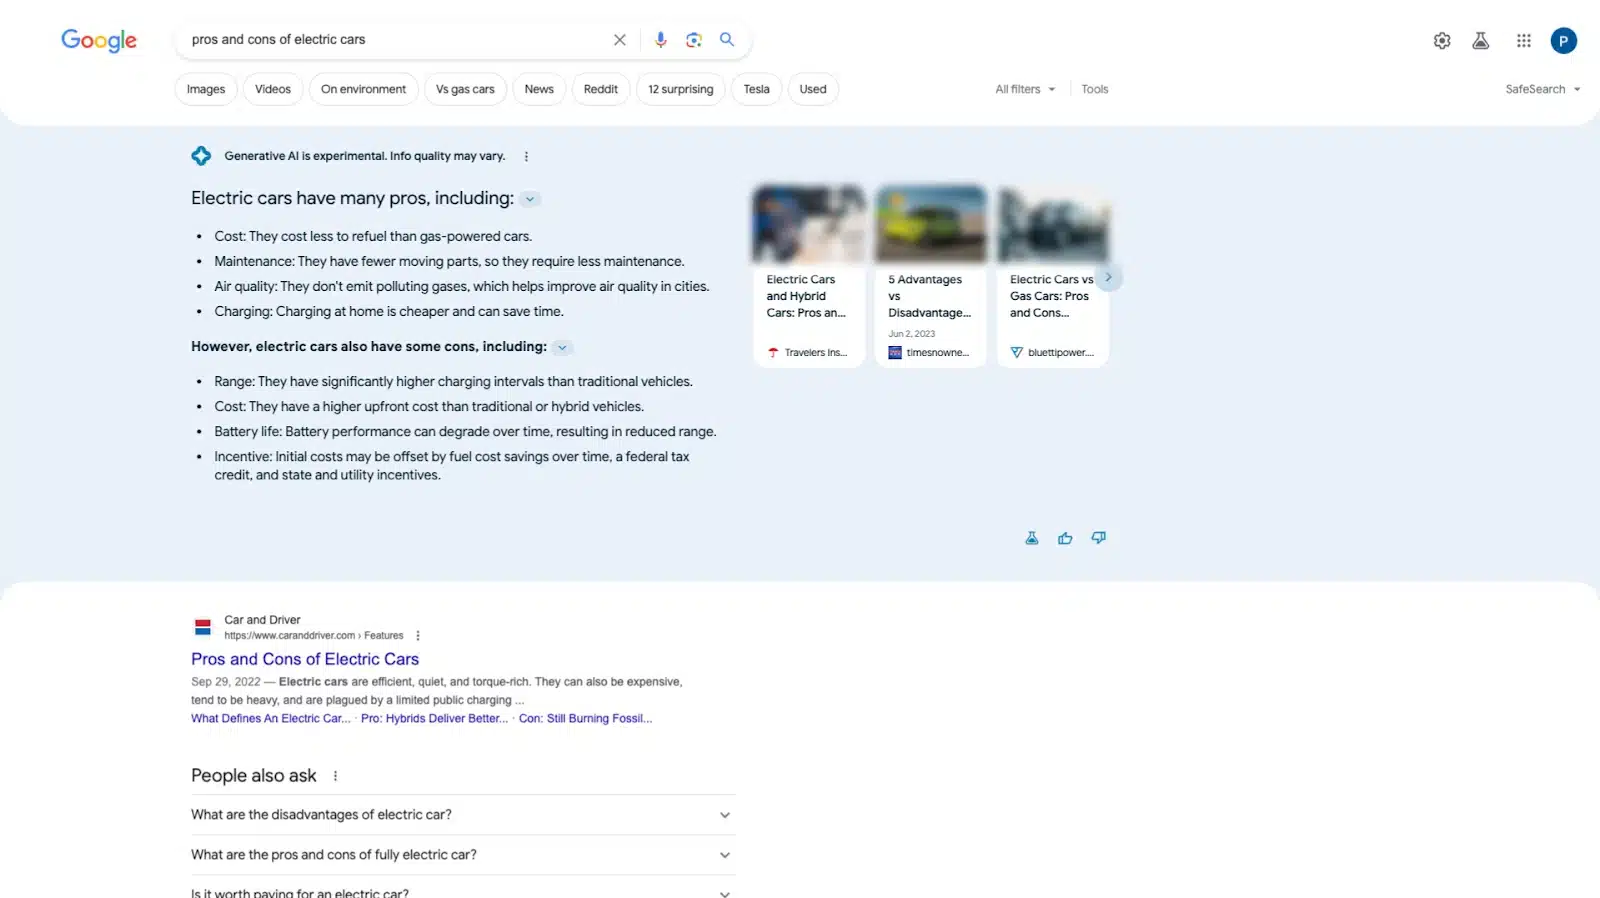Click timesnownews source favicon
The width and height of the screenshot is (1600, 898).
click(x=895, y=353)
